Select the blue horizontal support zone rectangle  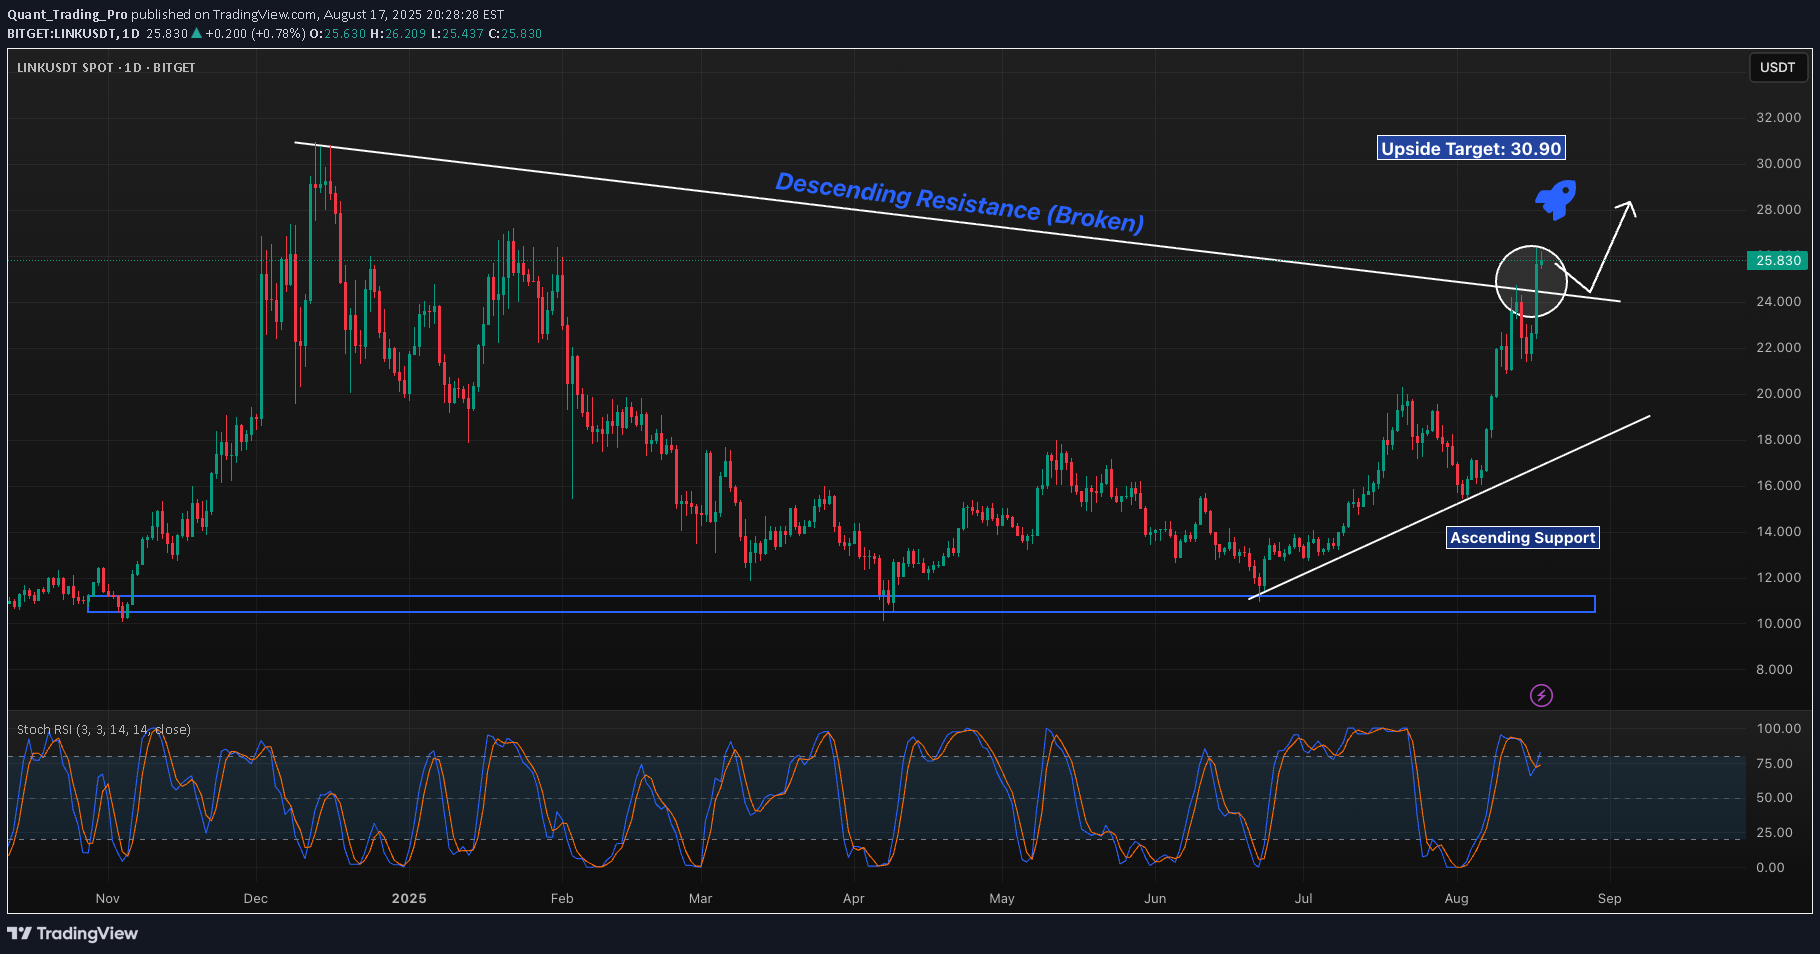pos(841,604)
